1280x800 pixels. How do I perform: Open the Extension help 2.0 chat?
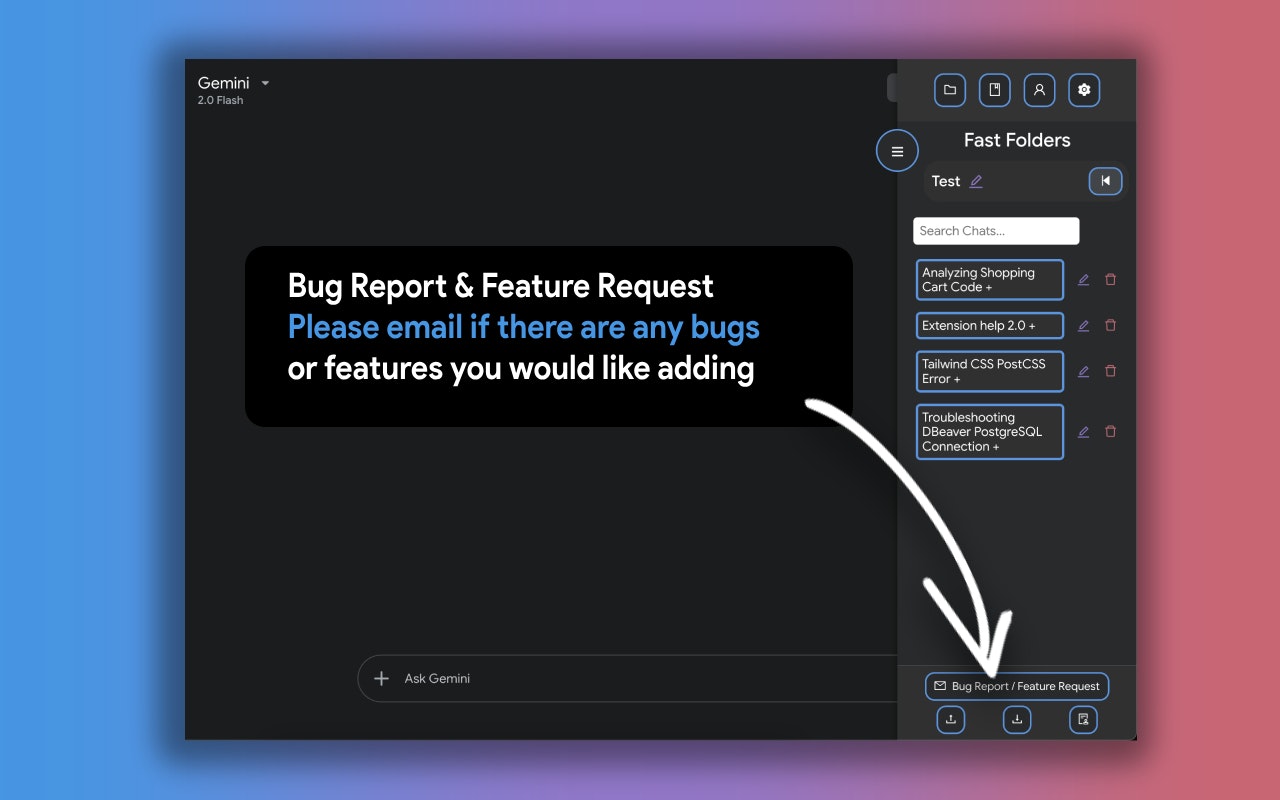click(990, 325)
